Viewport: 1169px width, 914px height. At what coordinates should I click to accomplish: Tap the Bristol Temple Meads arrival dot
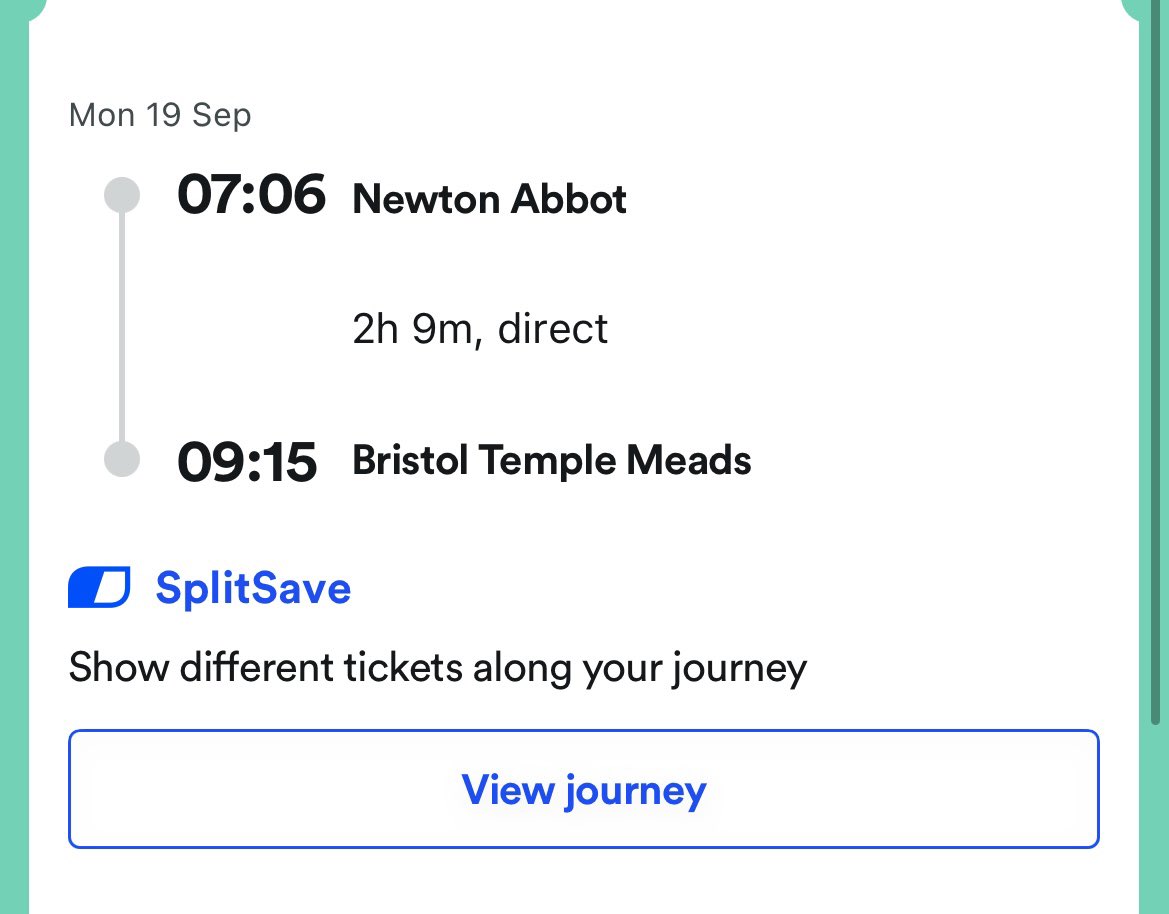[122, 460]
